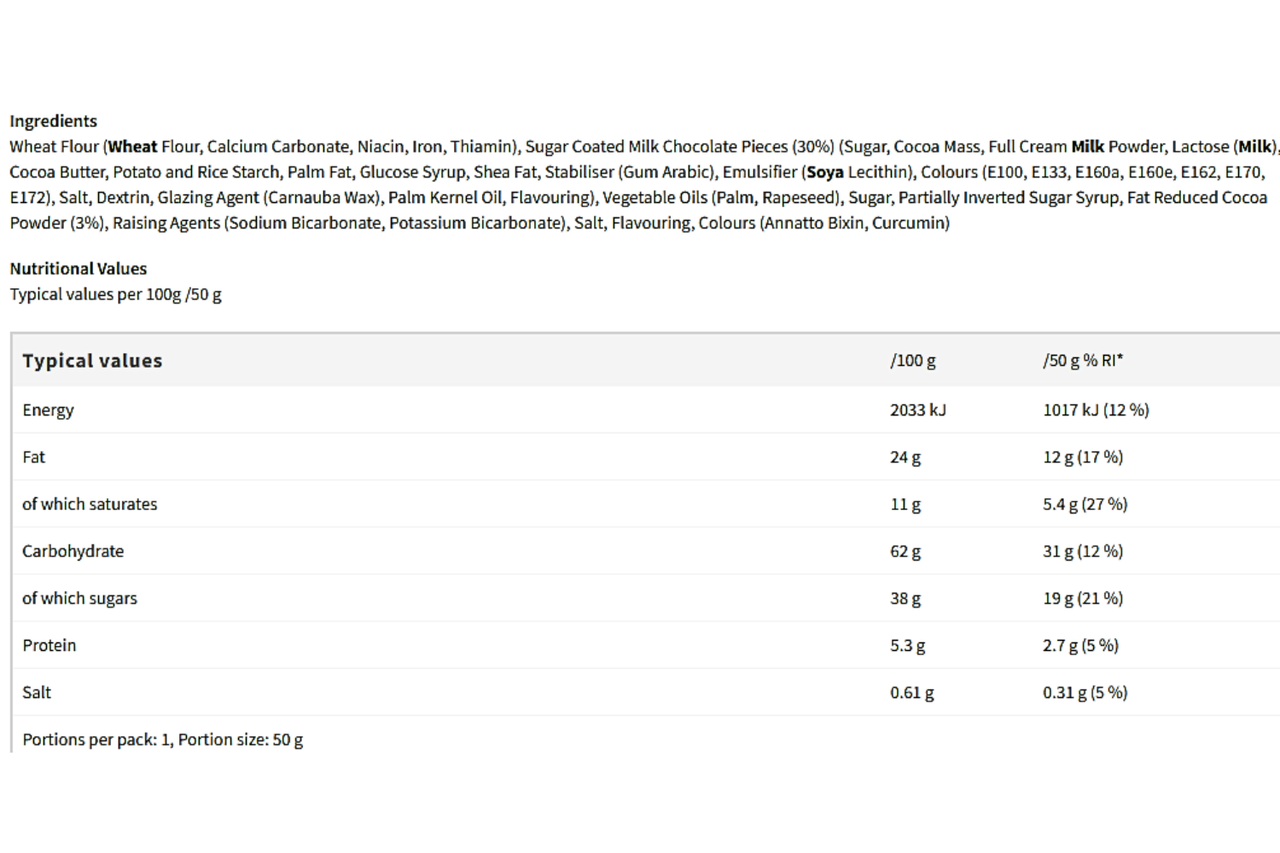Select the Fat row label

click(x=34, y=457)
